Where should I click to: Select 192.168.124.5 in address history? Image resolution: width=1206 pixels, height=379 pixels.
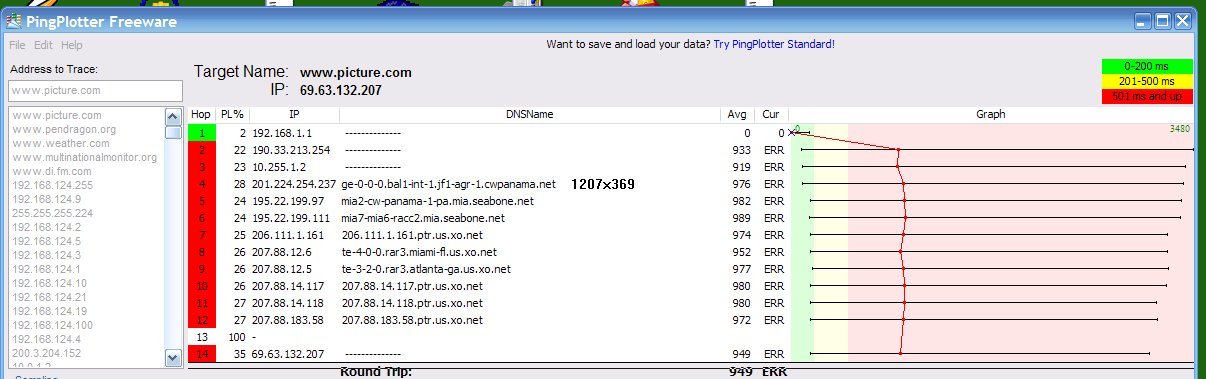(46, 241)
